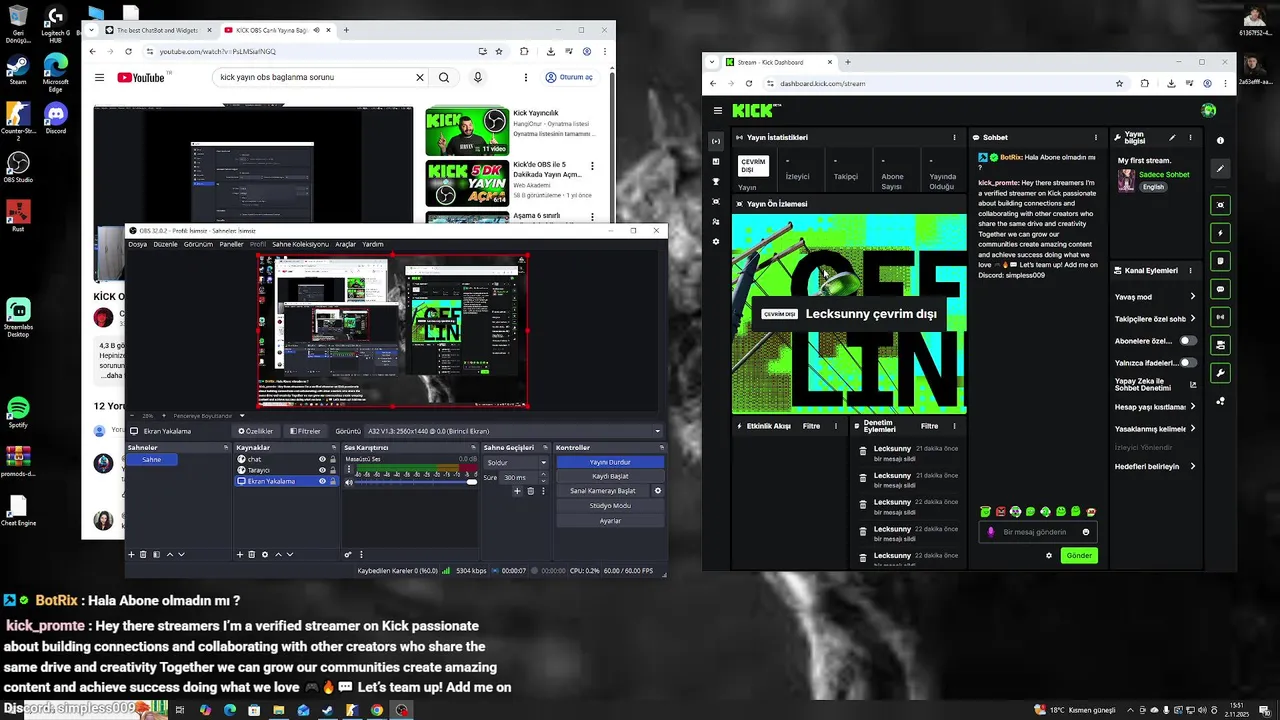Click the stream icon in Kick left sidebar

716,141
